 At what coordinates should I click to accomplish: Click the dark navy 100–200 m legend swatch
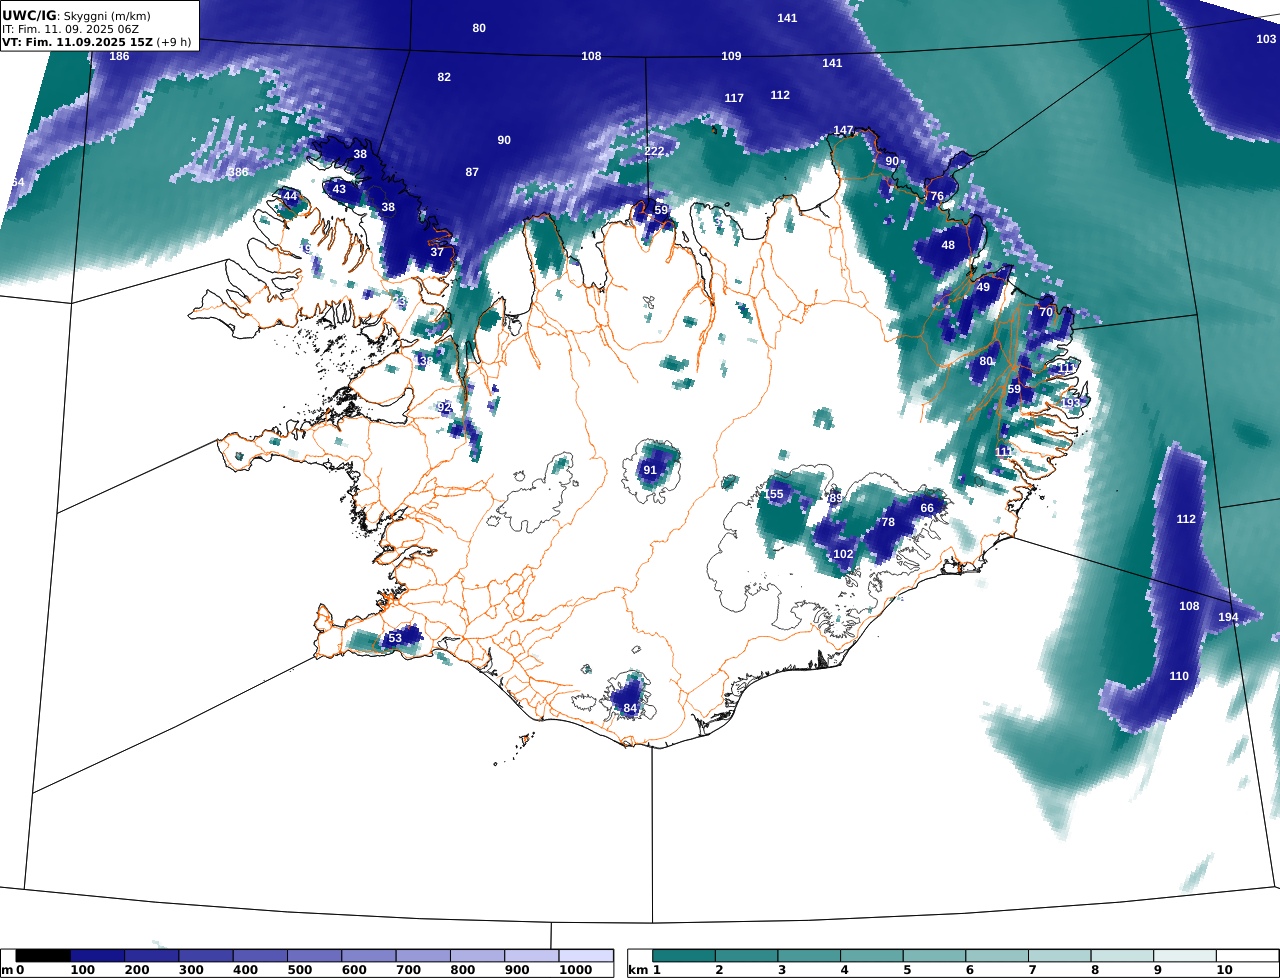[97, 957]
